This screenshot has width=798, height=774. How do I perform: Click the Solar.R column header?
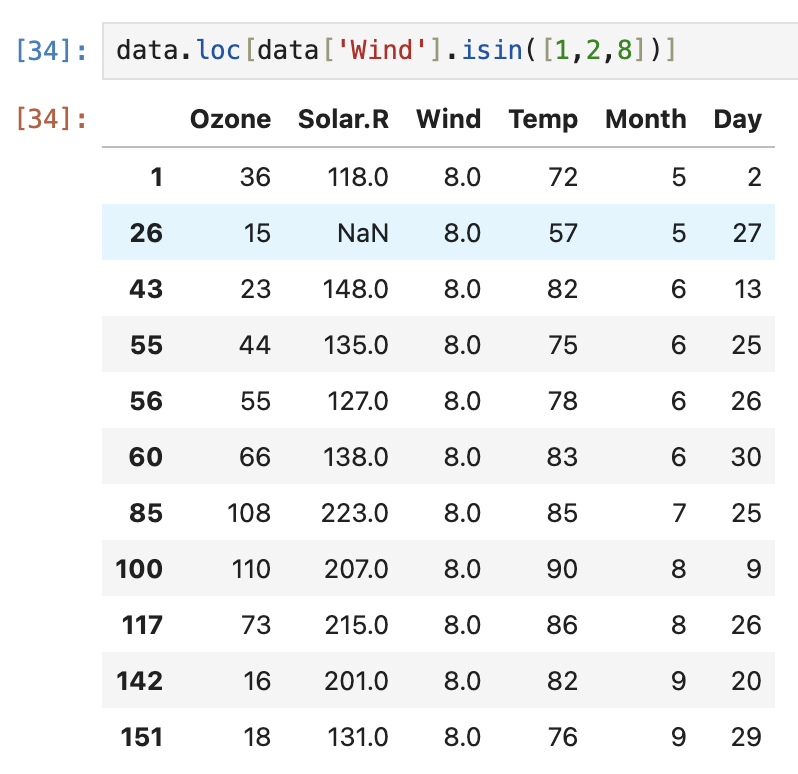click(x=344, y=119)
